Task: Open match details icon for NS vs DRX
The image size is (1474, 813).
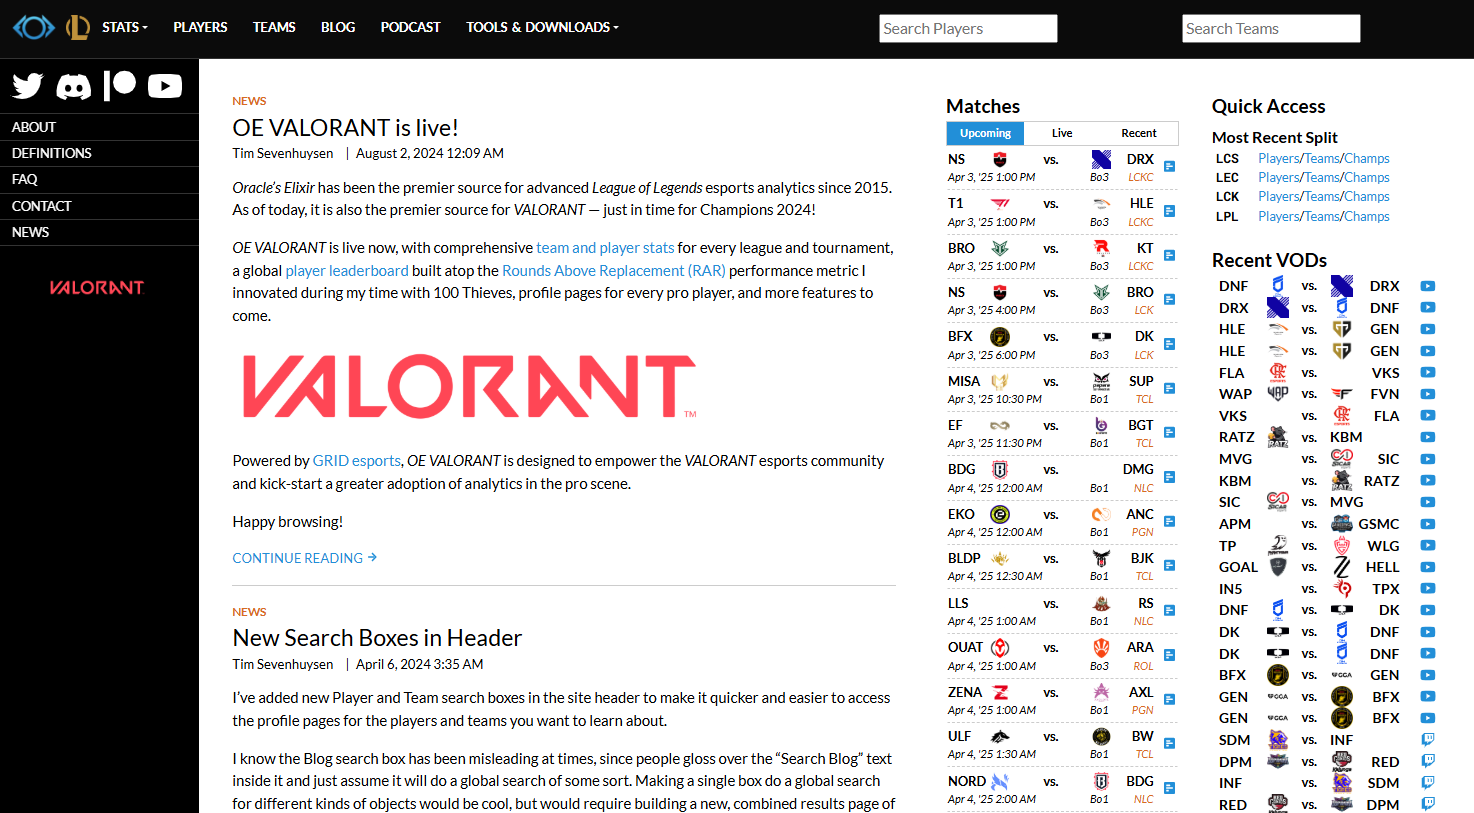Action: click(1169, 167)
